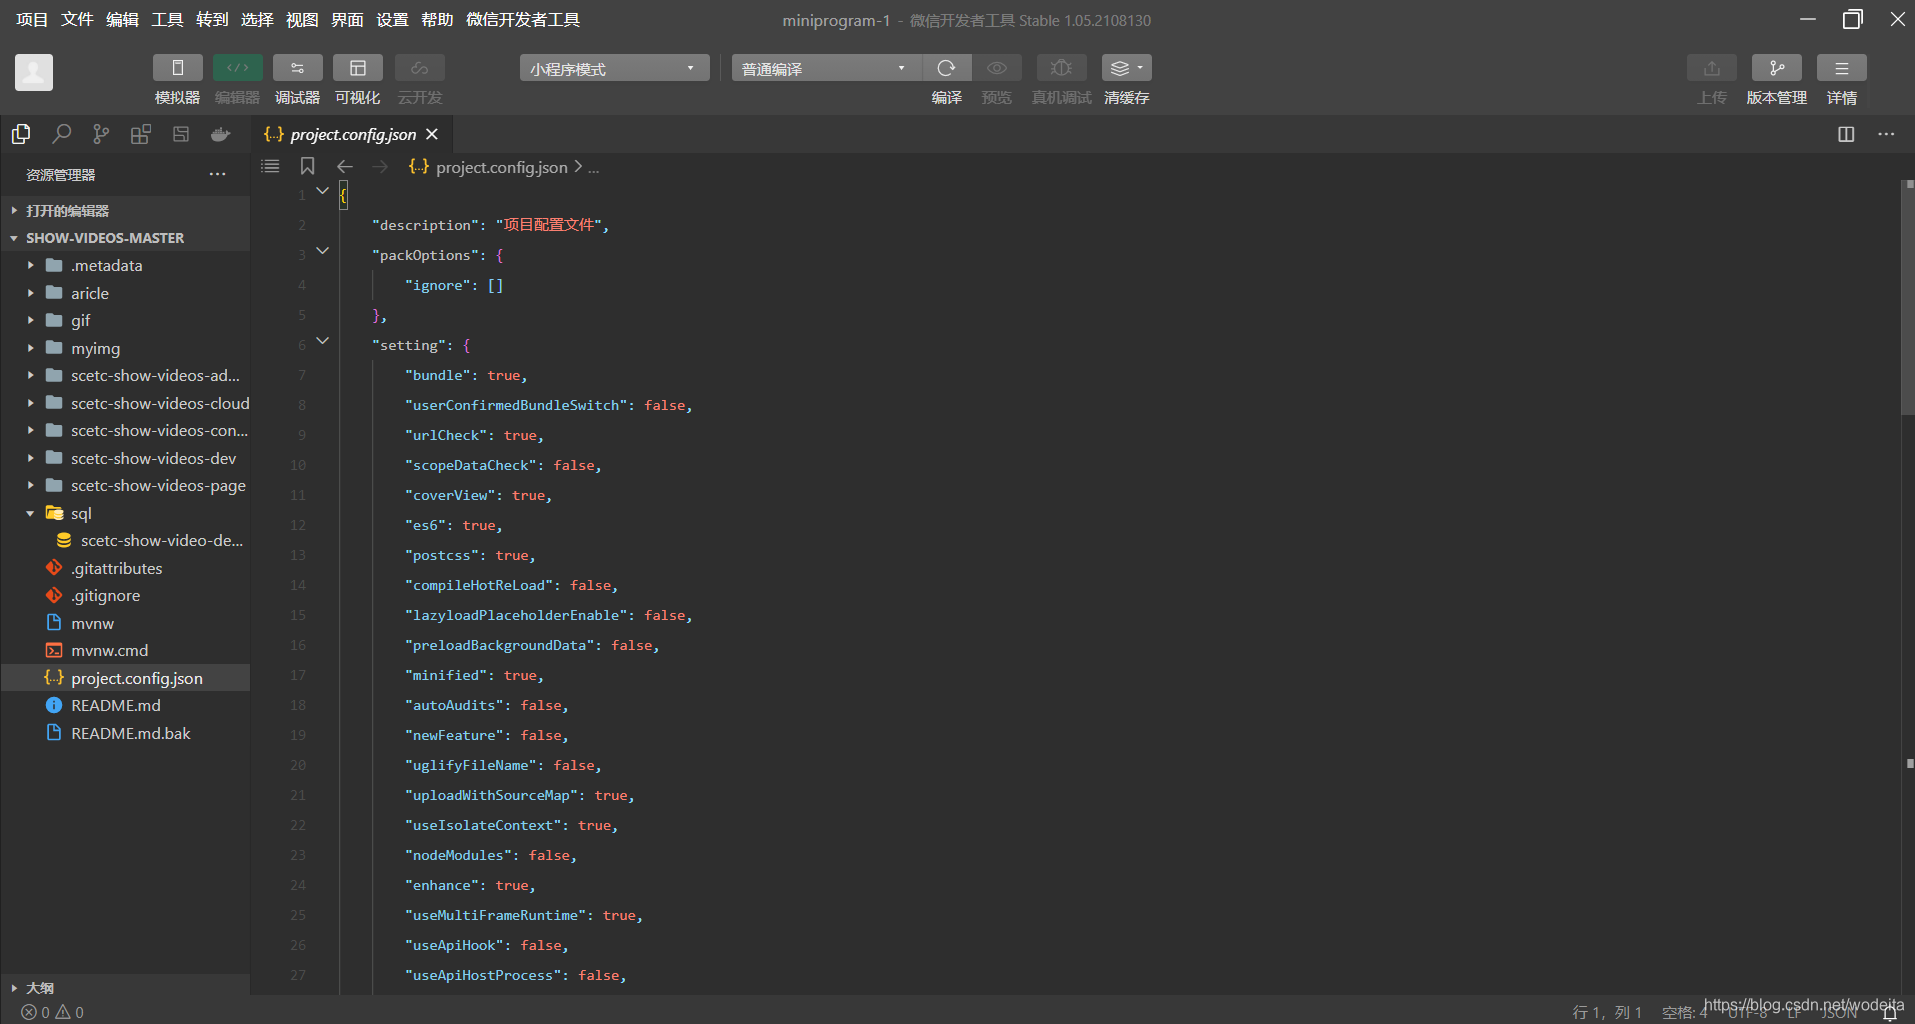
Task: Collapse the SHOW-VIDEOS-MASTER root folder
Action: [x=125, y=238]
